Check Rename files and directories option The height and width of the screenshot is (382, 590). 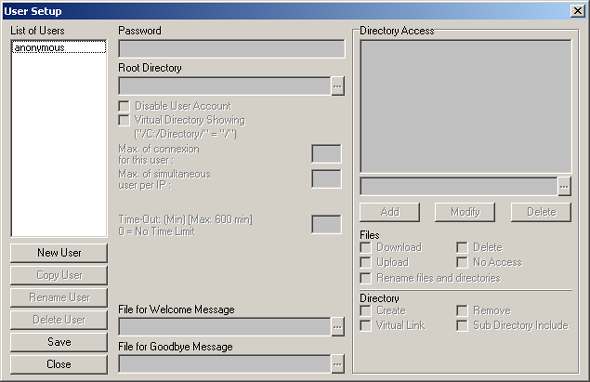click(x=365, y=278)
